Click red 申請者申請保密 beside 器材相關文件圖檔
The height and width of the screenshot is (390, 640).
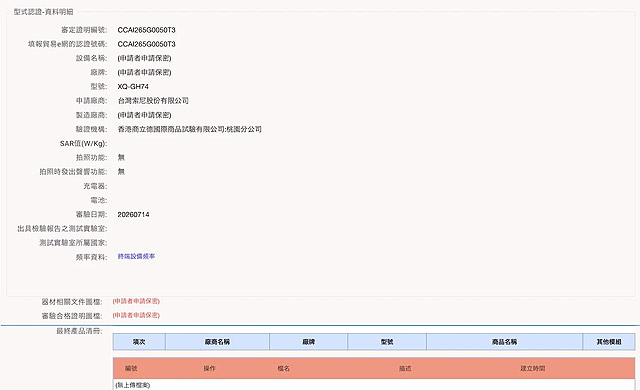pyautogui.click(x=136, y=301)
